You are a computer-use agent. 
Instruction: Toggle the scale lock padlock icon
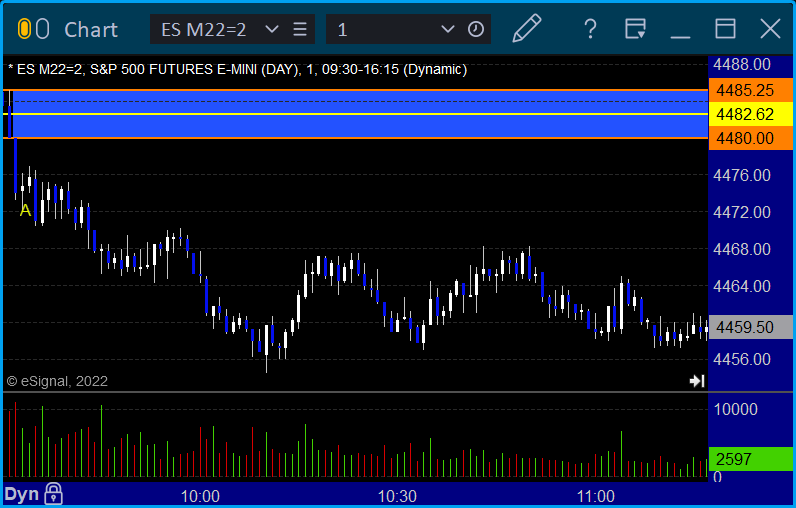point(53,493)
